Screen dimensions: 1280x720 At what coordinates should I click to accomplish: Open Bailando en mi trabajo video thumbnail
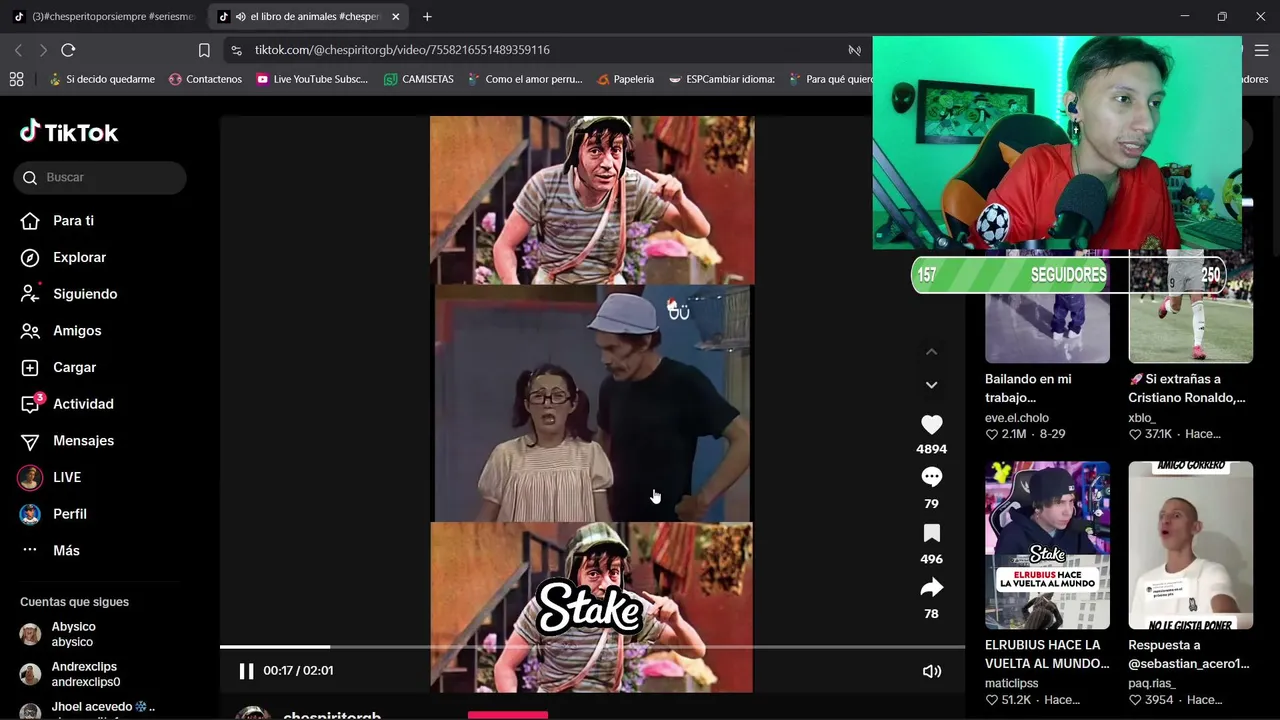click(1047, 306)
